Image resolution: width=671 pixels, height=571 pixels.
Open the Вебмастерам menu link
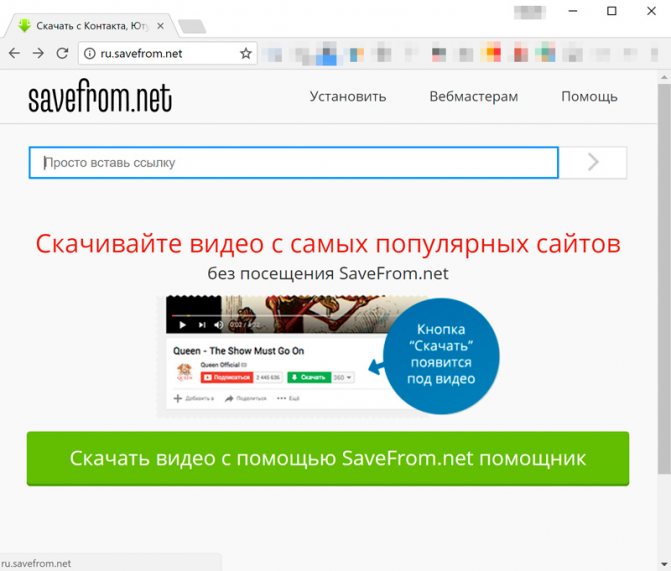pyautogui.click(x=474, y=96)
